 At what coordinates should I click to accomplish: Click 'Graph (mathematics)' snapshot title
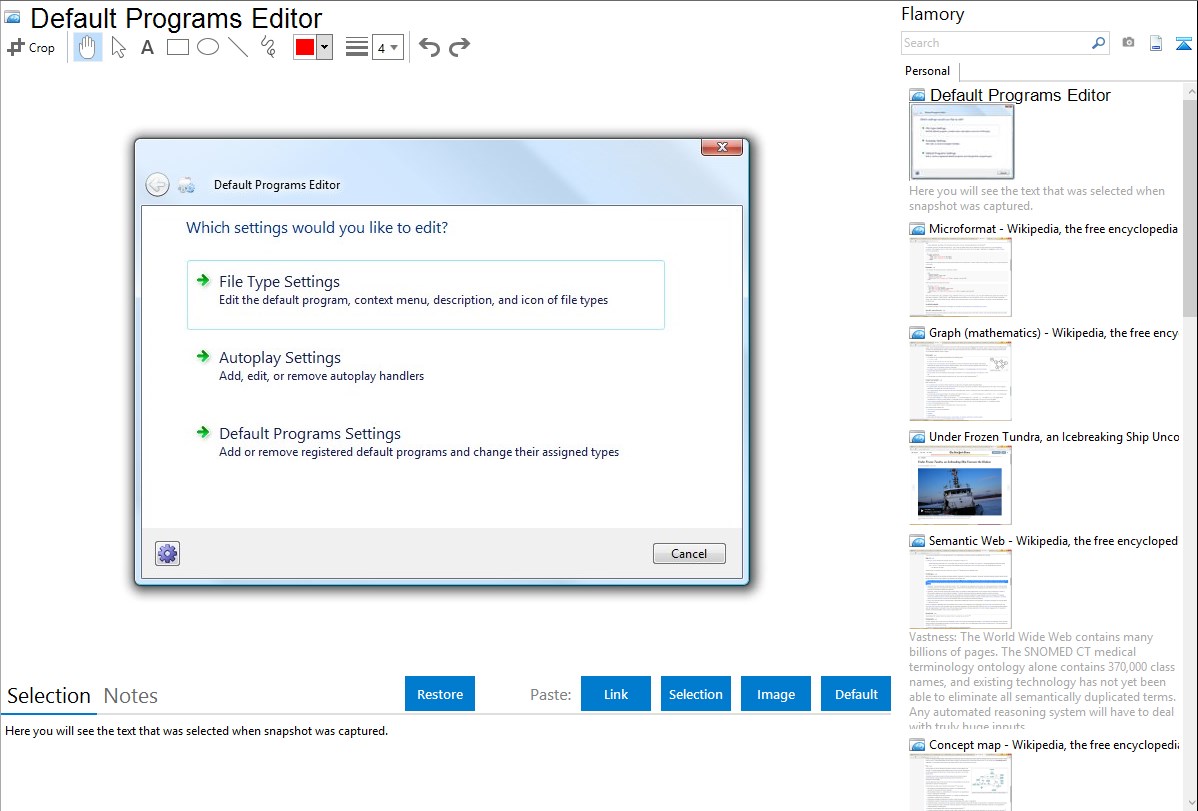click(x=1053, y=333)
